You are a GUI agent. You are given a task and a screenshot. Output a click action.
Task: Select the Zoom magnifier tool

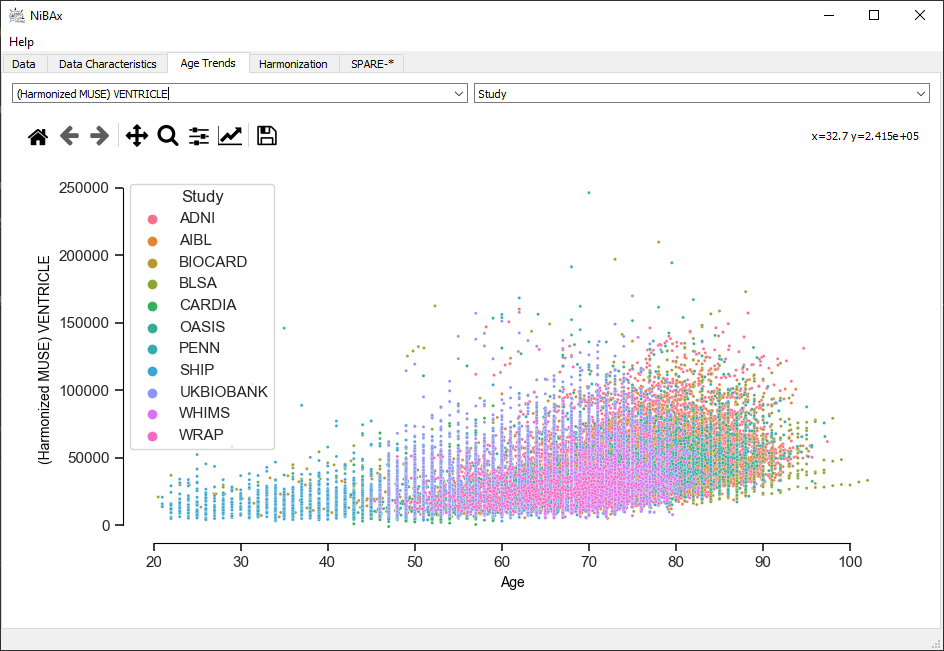[168, 136]
